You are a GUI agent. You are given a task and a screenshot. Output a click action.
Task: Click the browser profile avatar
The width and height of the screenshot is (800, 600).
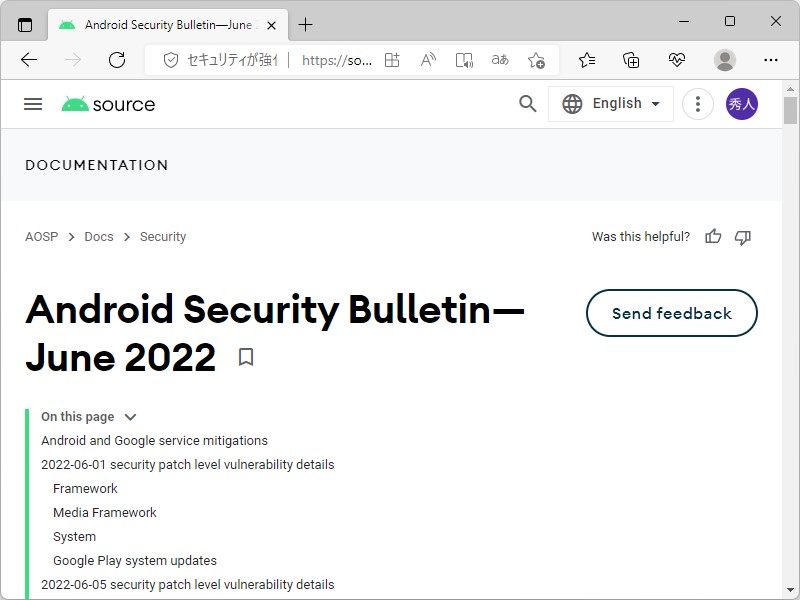(724, 60)
